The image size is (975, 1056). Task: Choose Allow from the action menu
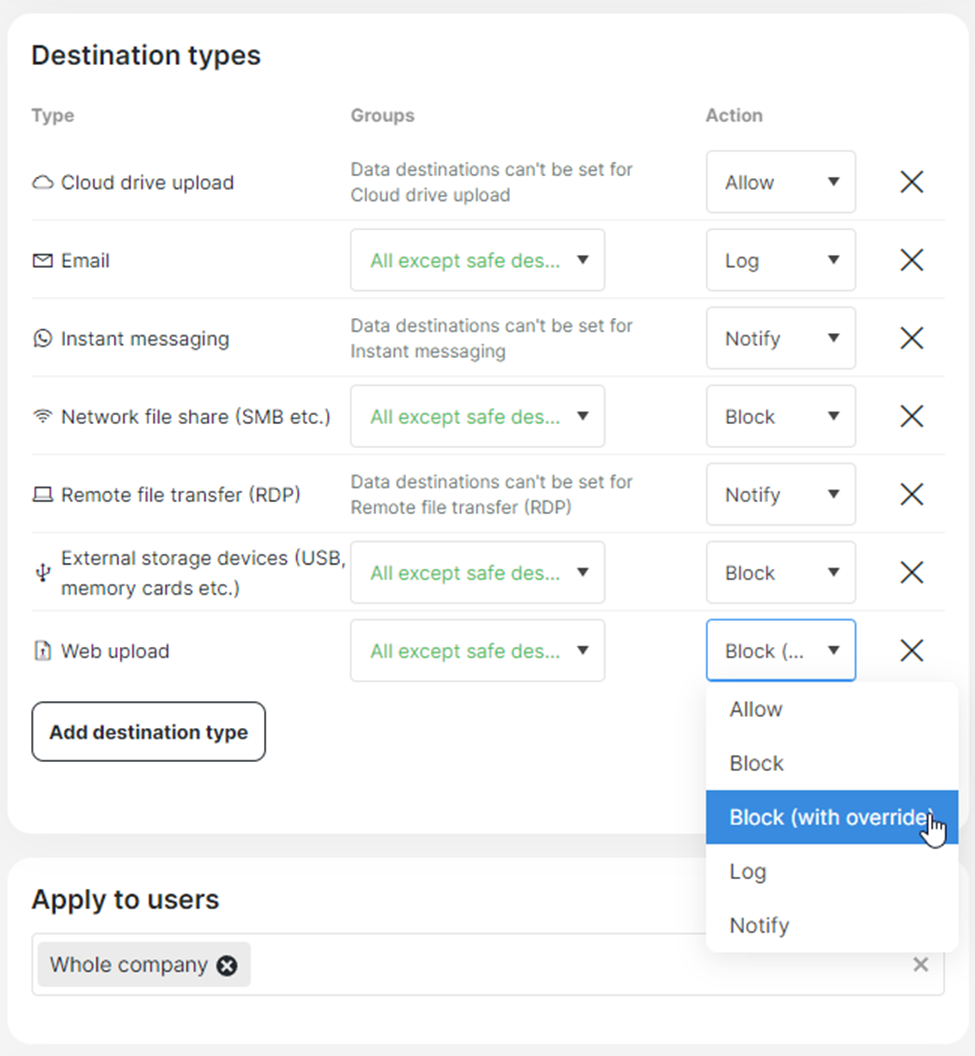point(832,709)
